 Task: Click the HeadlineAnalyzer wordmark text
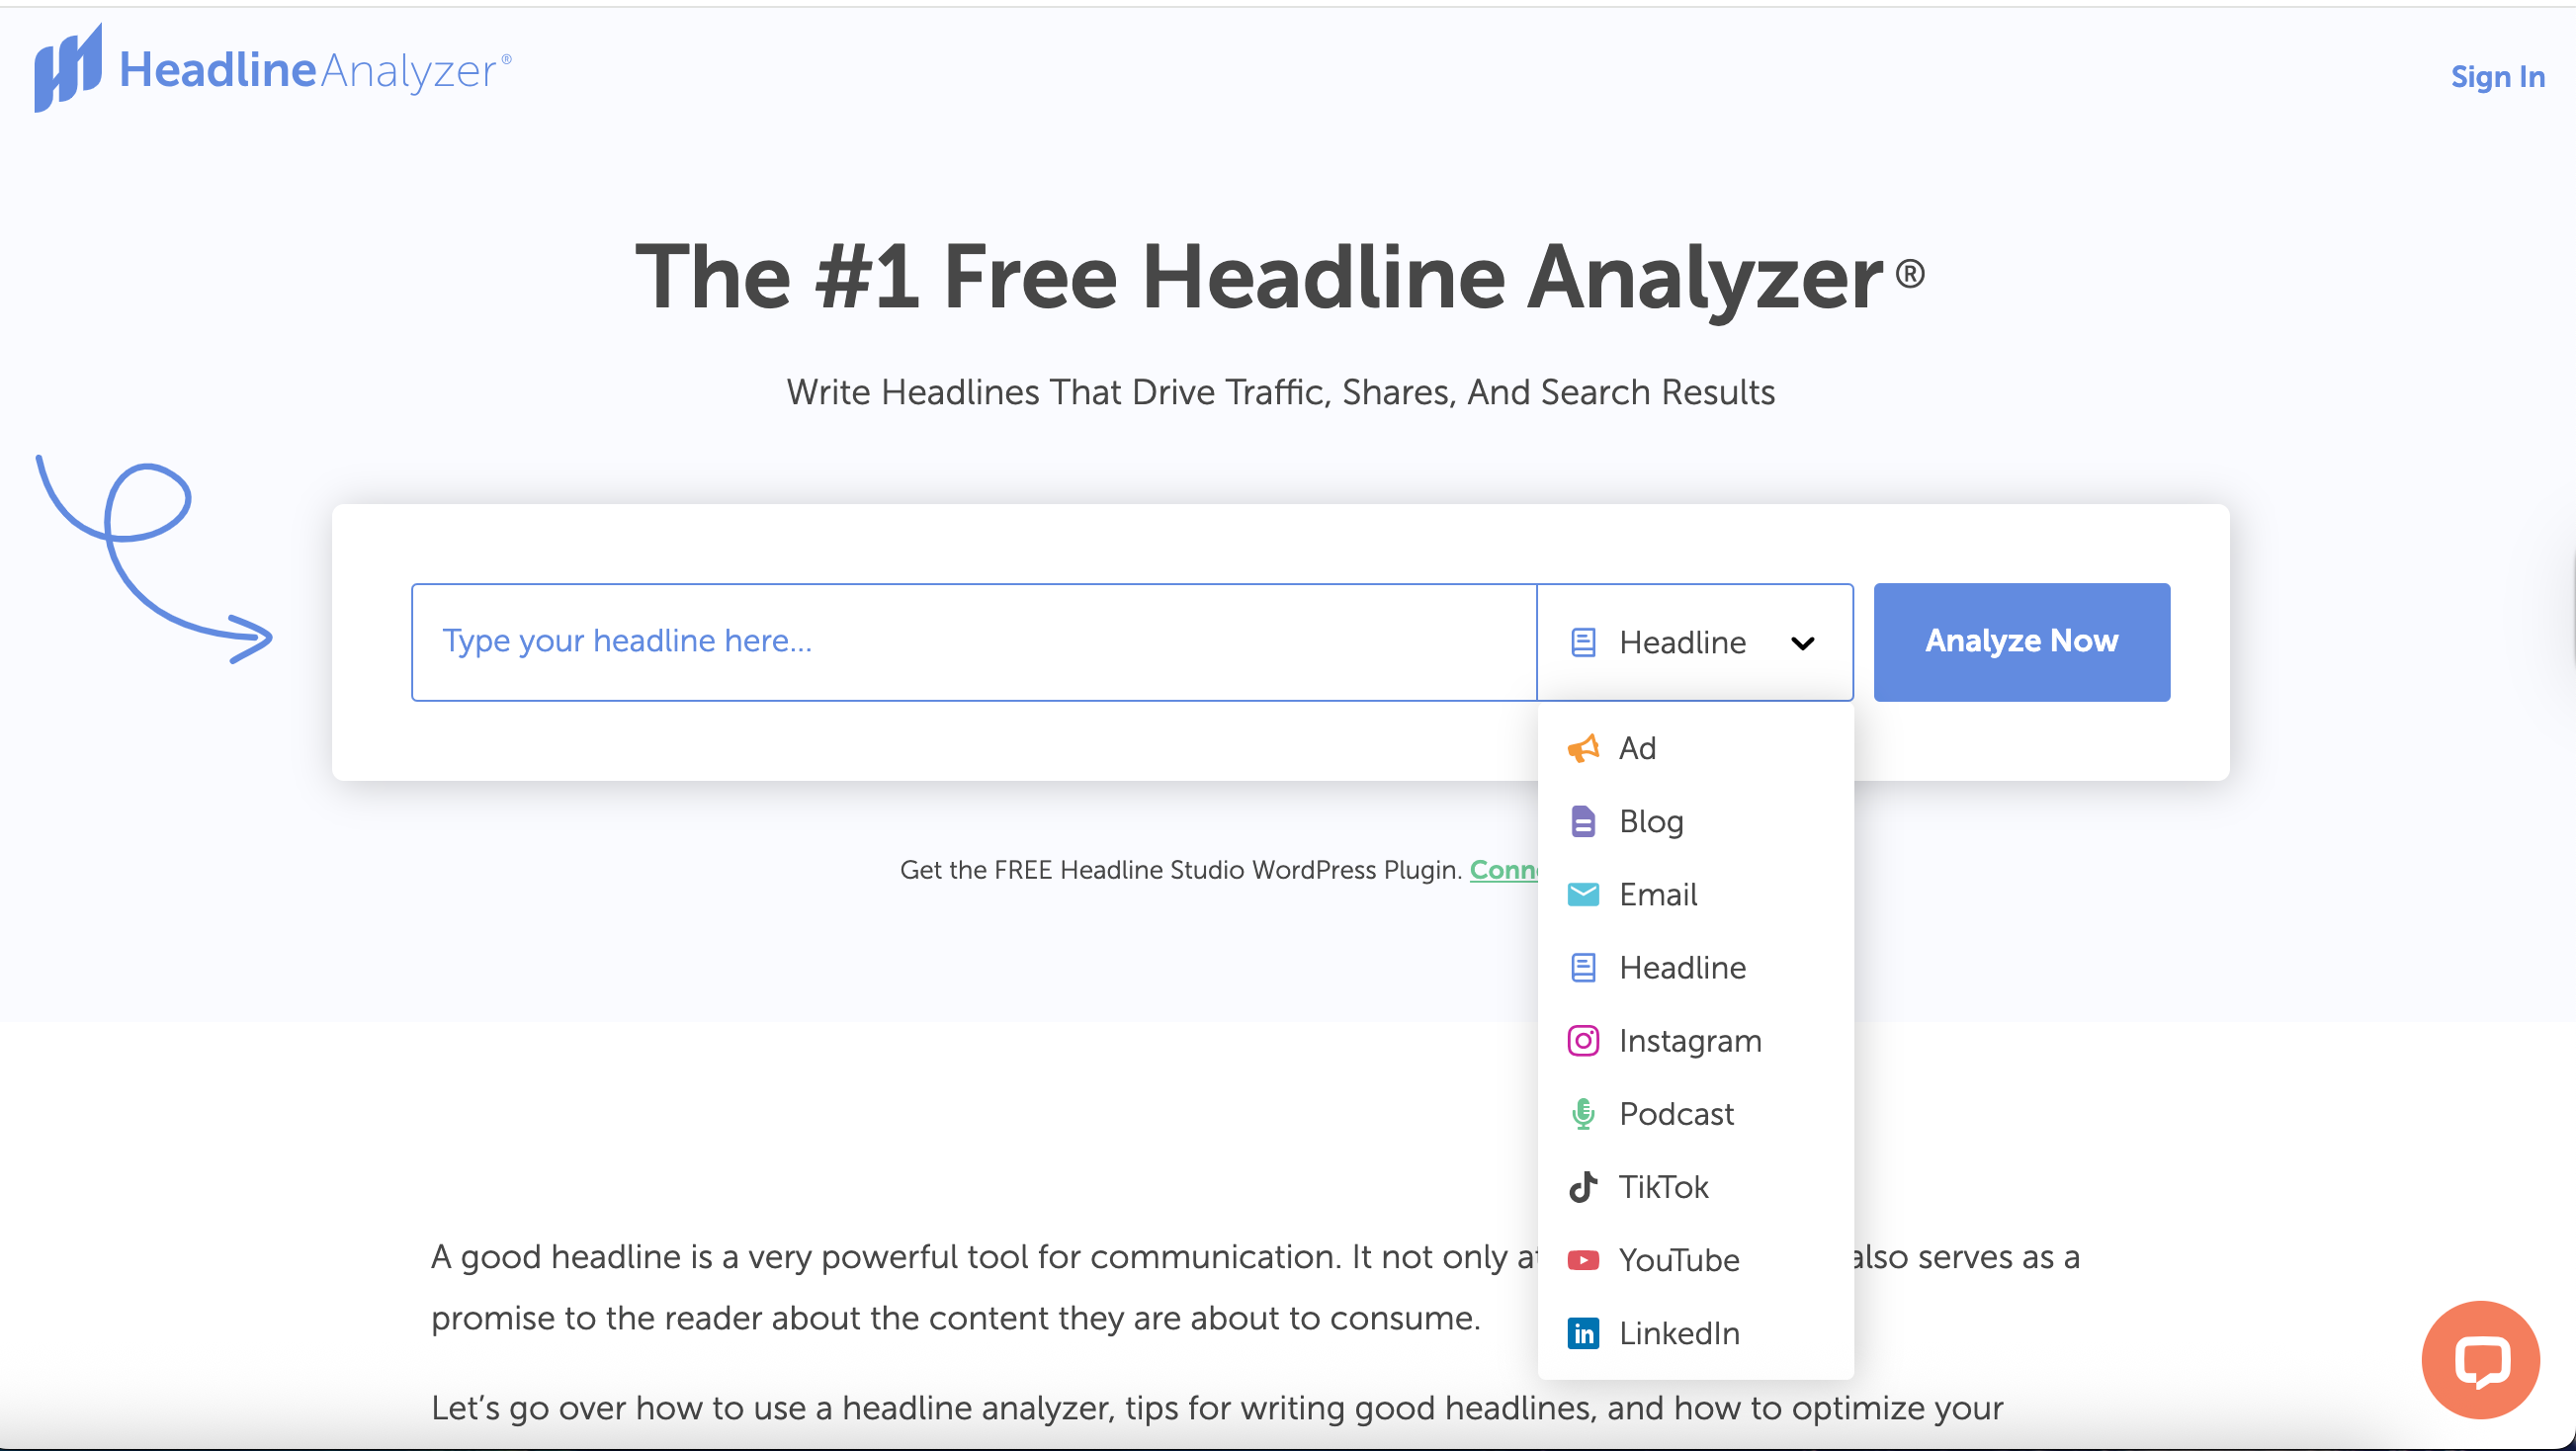[315, 70]
